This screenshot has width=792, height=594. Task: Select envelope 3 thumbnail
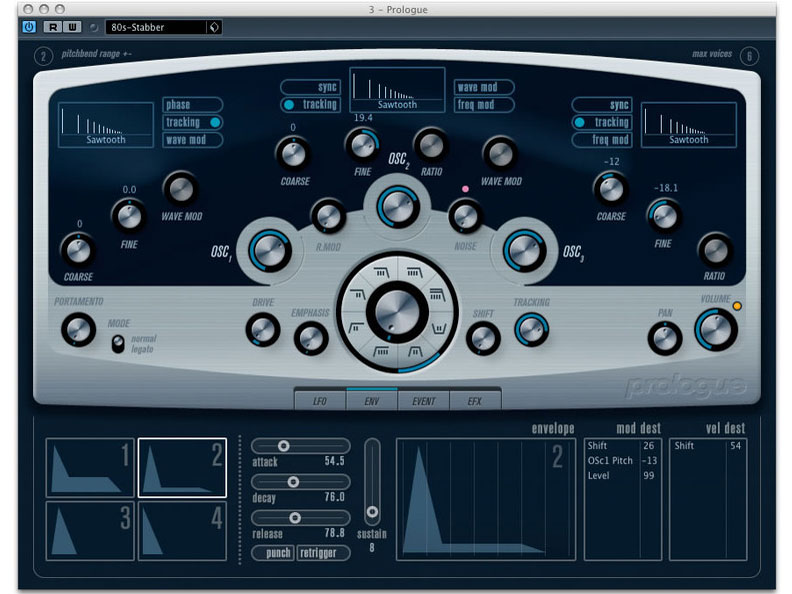click(90, 530)
